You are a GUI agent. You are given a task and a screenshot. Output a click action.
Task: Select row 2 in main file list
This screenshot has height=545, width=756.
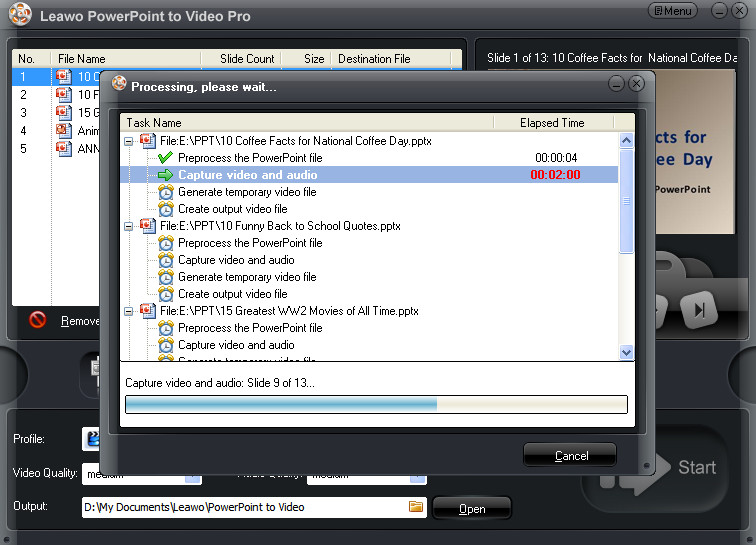click(56, 95)
